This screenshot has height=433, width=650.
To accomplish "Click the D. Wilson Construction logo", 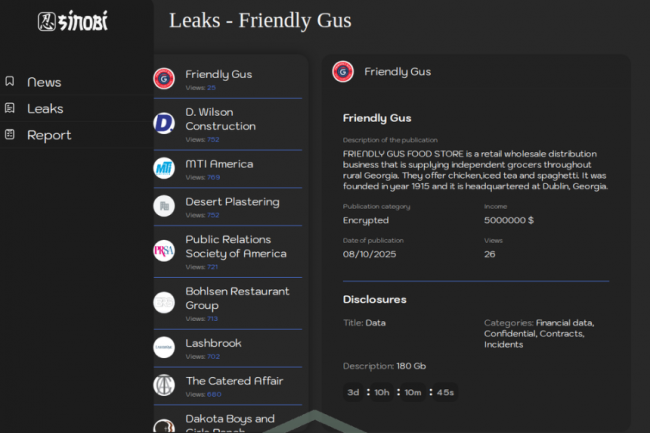I will (164, 123).
